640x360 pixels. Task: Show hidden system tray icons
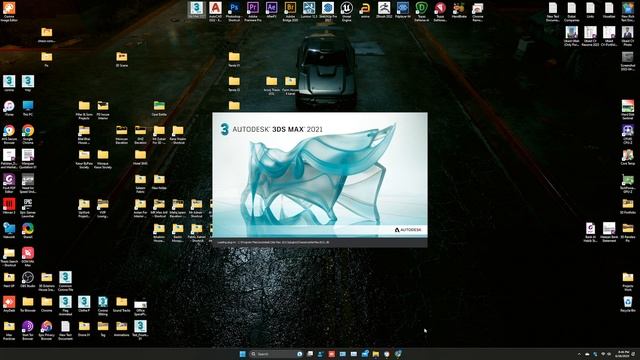point(579,354)
